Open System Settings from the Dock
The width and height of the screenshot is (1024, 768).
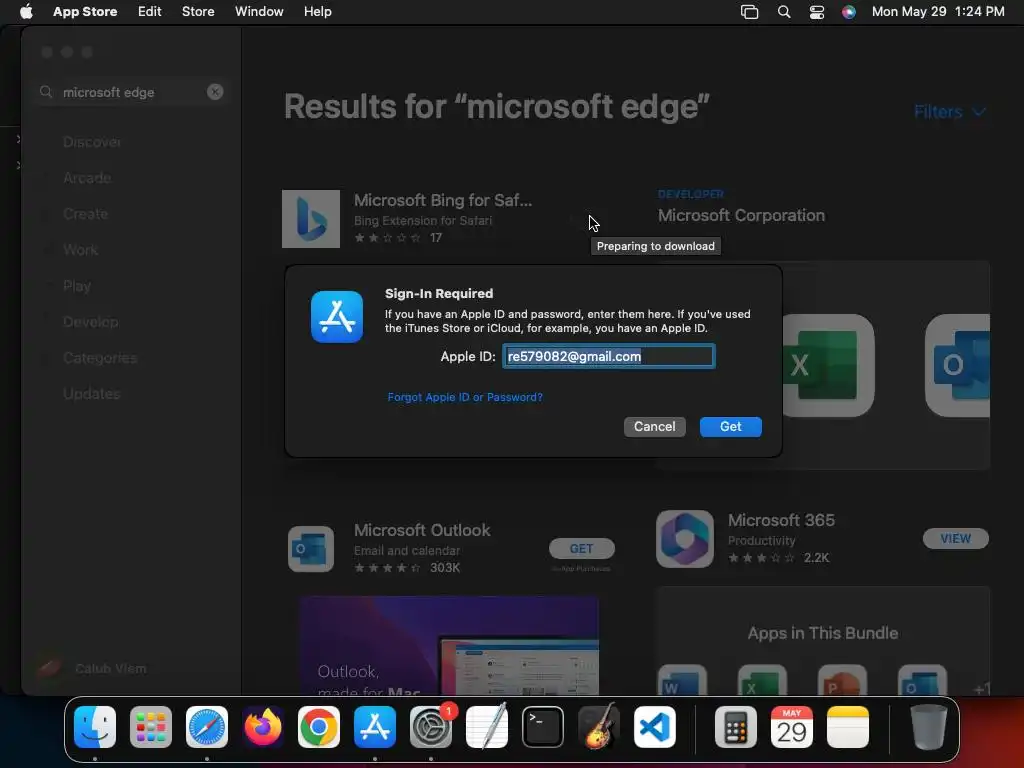(431, 727)
